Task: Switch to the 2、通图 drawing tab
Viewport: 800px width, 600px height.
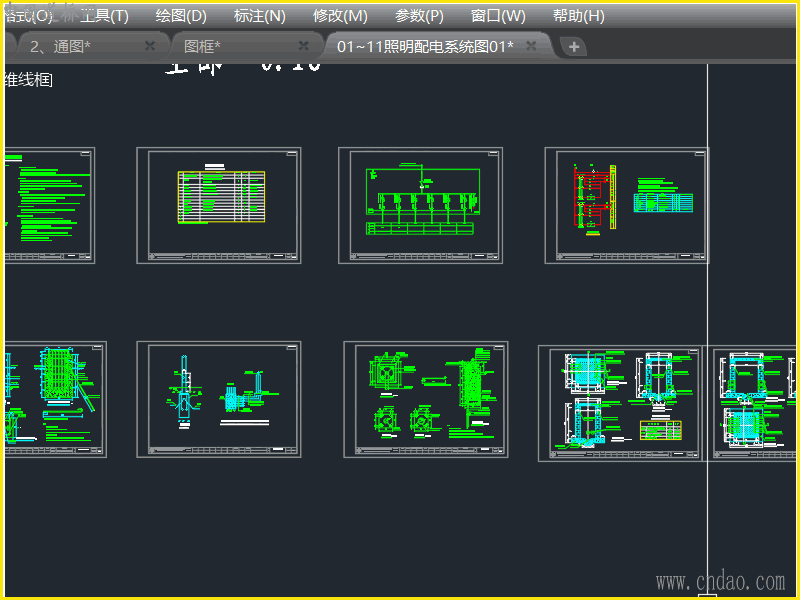Action: [62, 46]
